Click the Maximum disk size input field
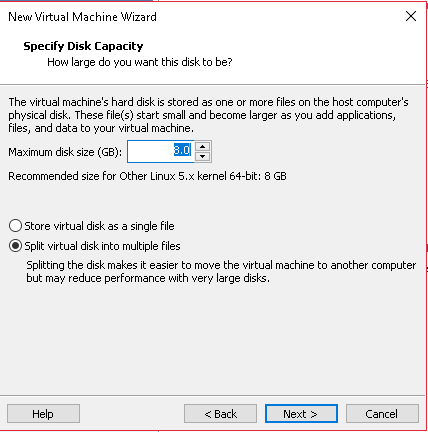Viewport: 428px width, 432px height. (x=160, y=151)
